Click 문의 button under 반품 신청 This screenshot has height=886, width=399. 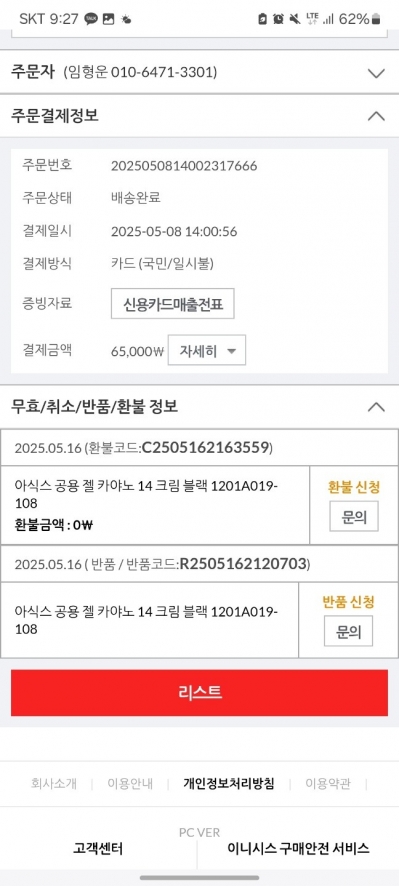click(348, 631)
